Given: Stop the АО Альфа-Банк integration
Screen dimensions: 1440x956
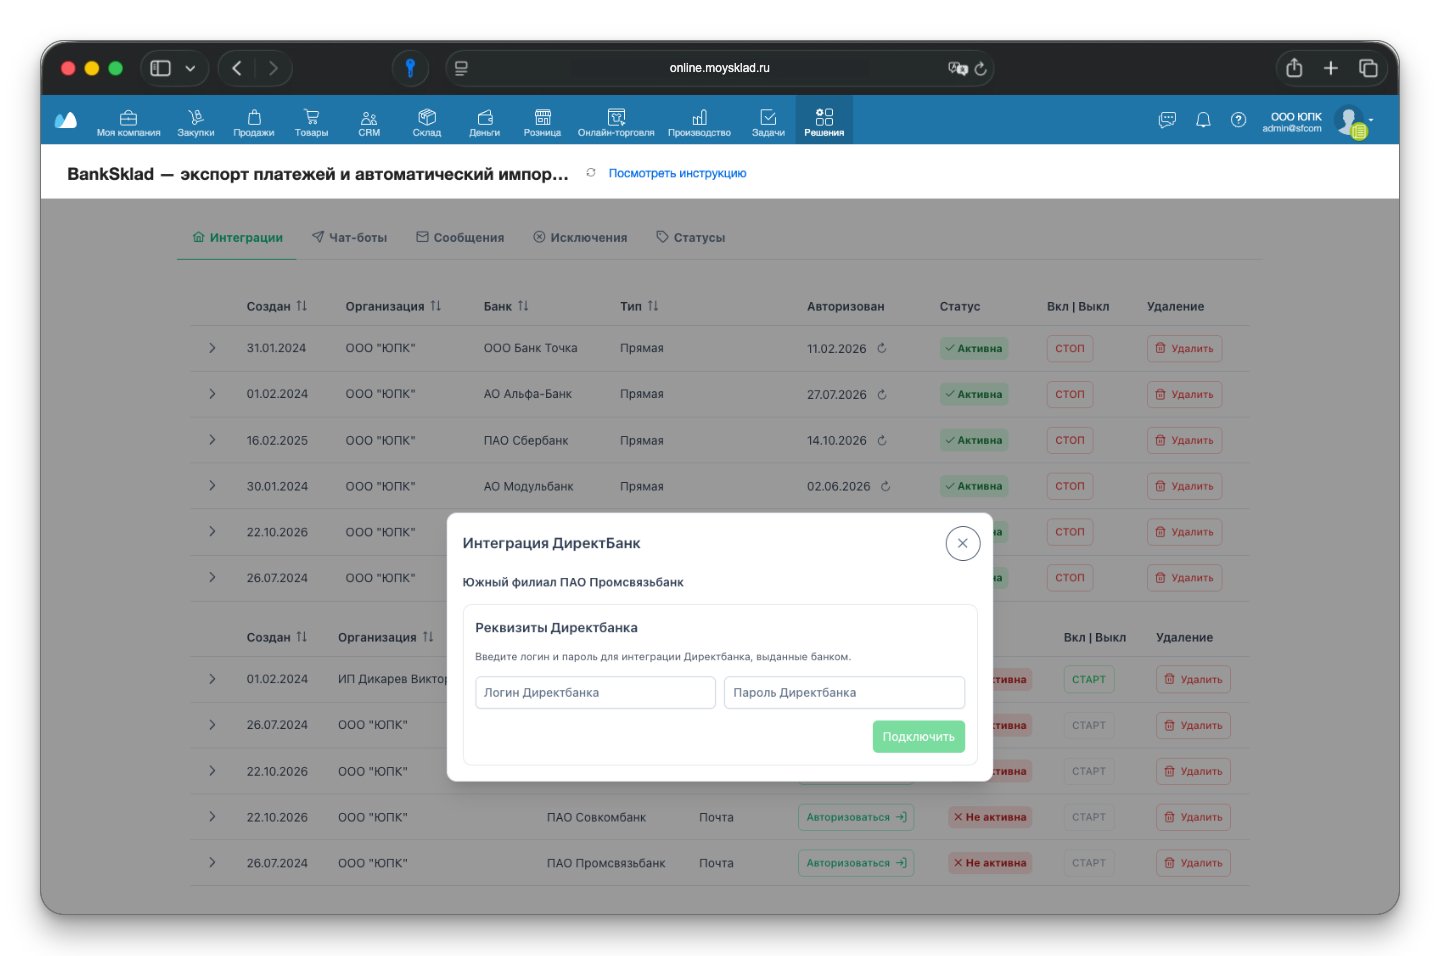Looking at the screenshot, I should tap(1070, 394).
